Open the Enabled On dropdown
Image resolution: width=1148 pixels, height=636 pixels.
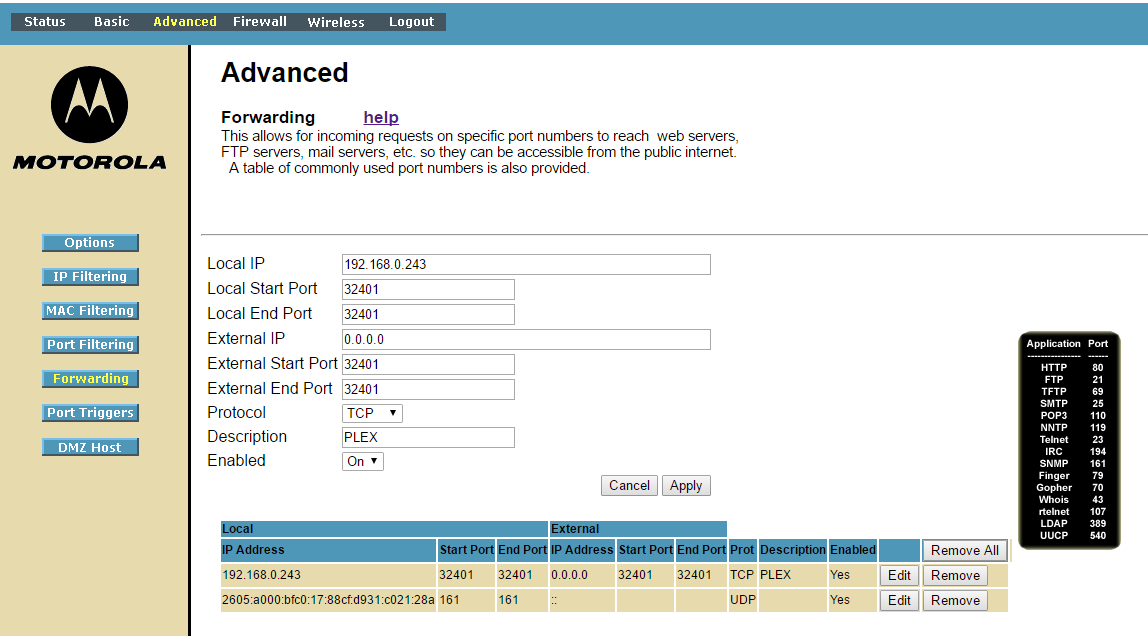click(x=362, y=461)
